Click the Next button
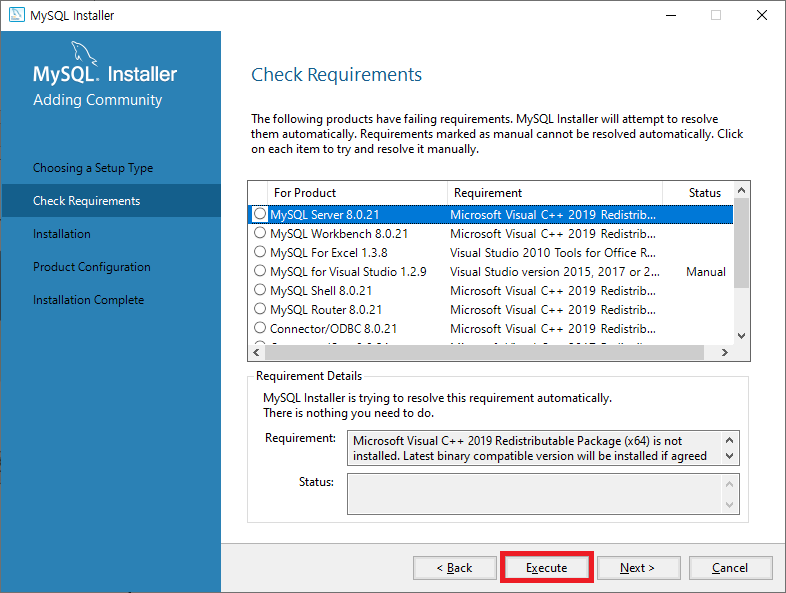 tap(638, 567)
